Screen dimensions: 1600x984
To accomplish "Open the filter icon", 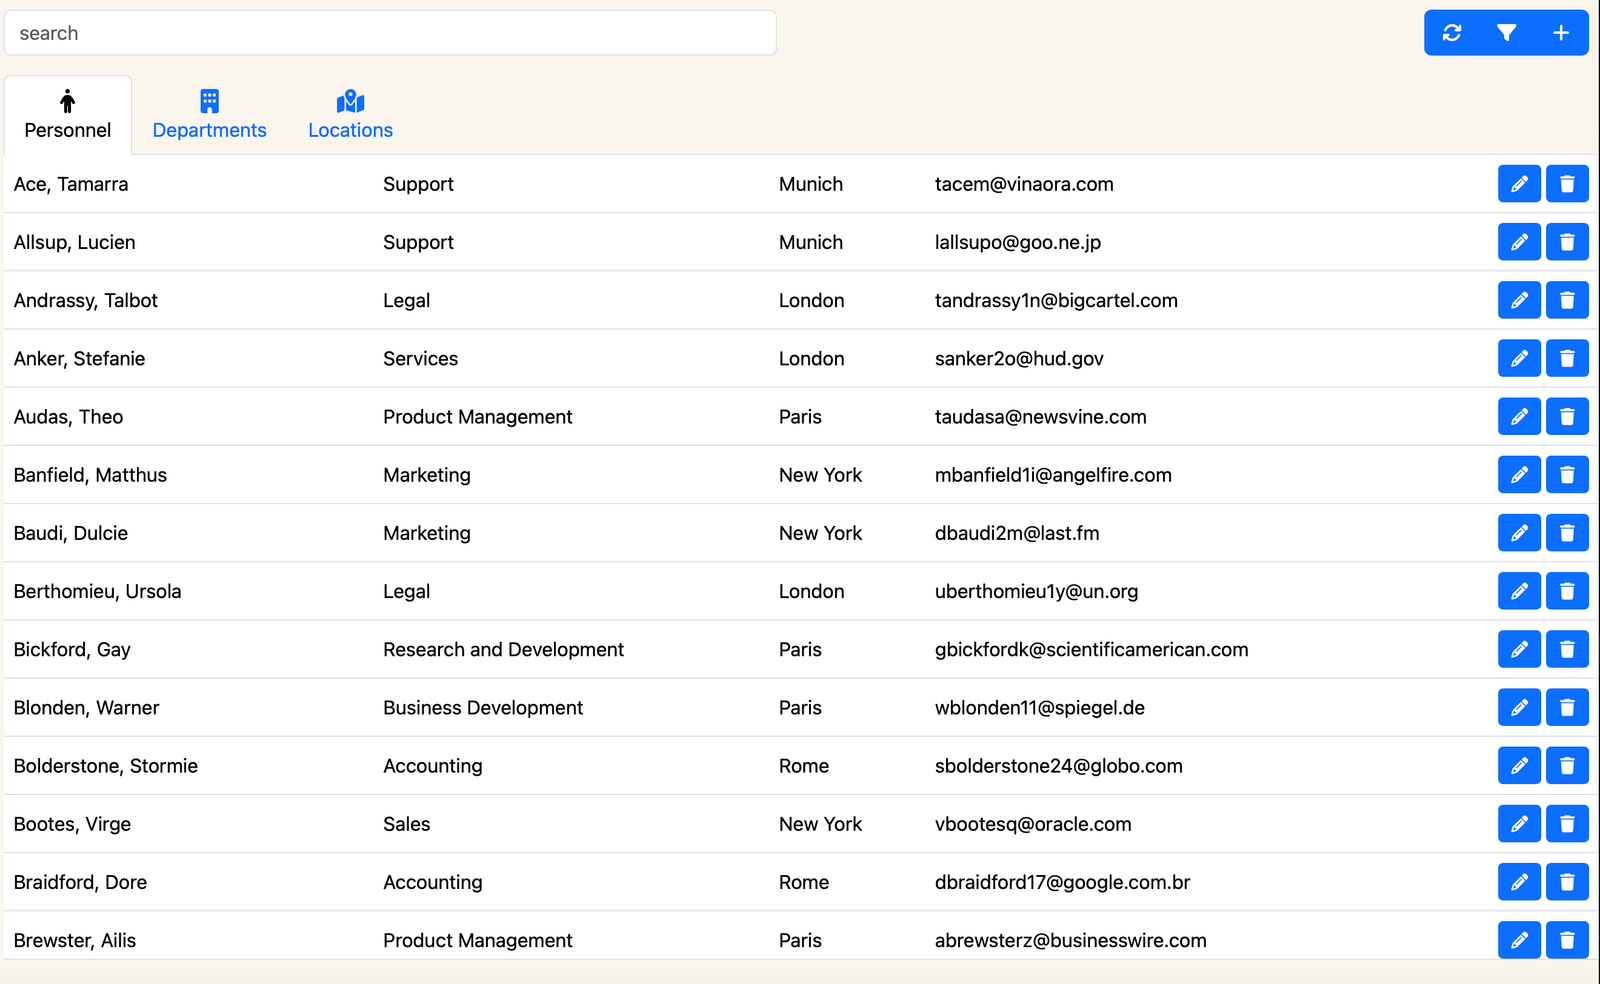I will (1506, 32).
